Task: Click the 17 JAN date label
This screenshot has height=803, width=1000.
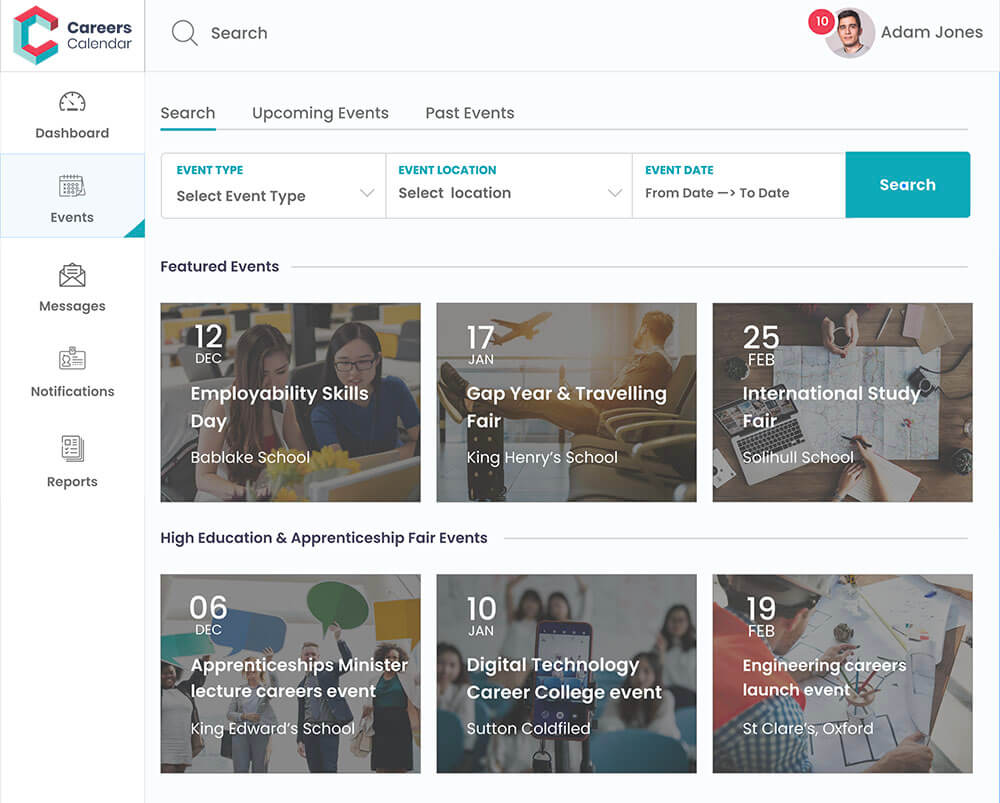Action: [x=481, y=345]
